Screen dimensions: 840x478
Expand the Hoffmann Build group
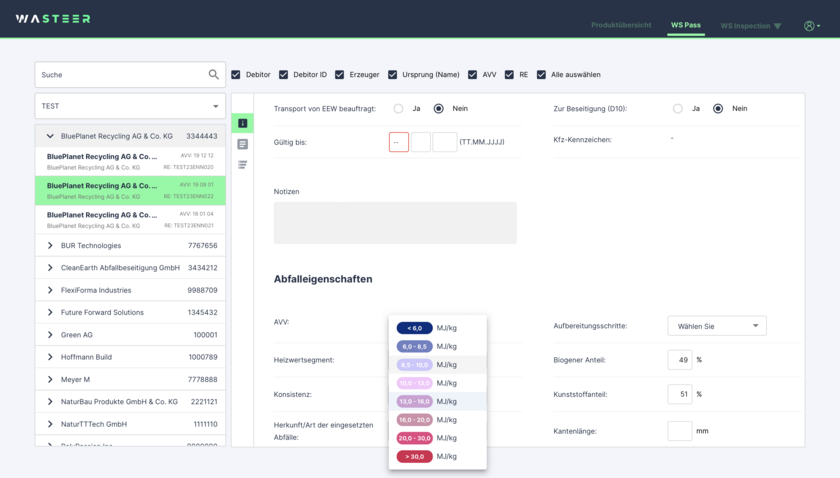[50, 357]
